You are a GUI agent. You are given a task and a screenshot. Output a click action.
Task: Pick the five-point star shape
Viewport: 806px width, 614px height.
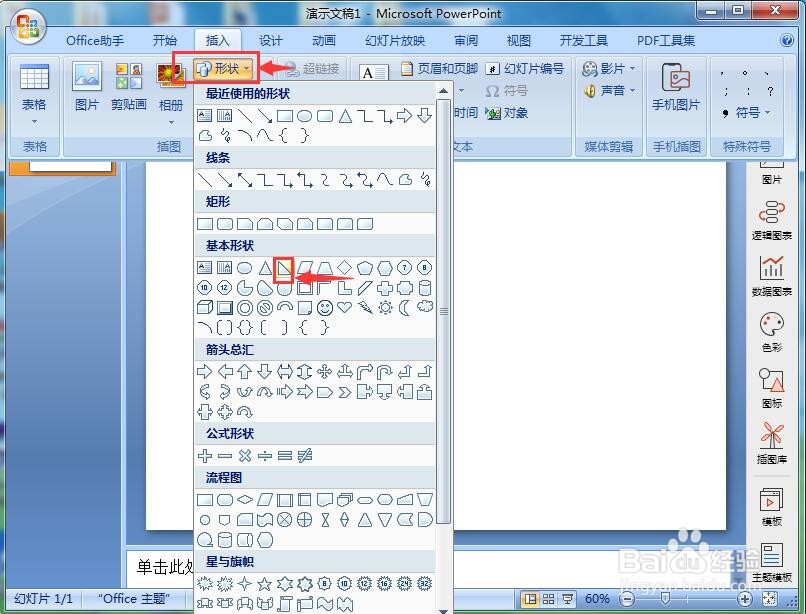[x=264, y=584]
